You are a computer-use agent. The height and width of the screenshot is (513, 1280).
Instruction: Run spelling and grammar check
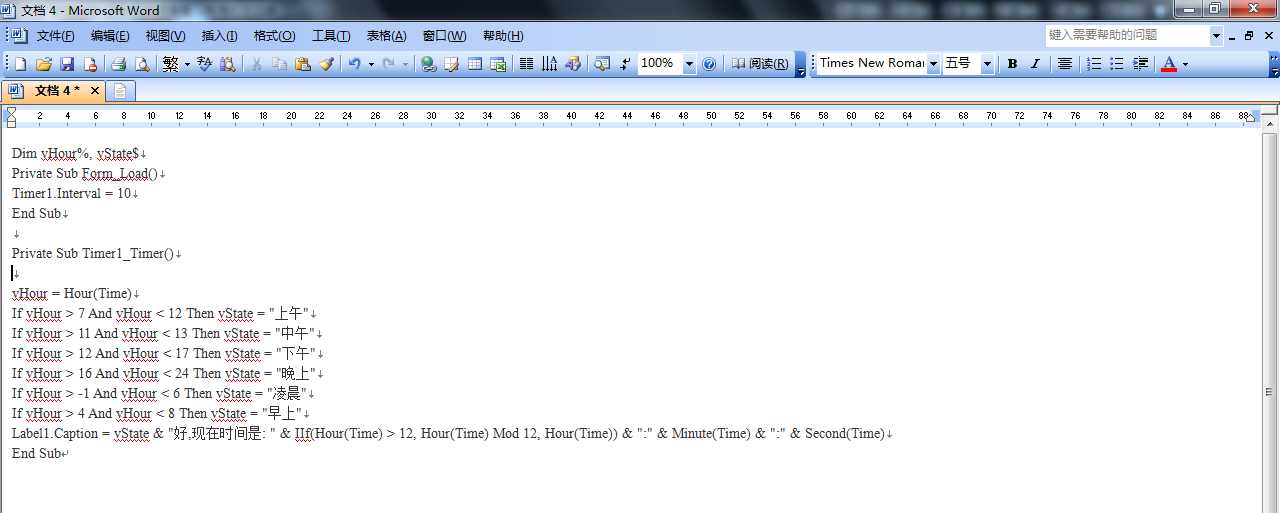click(x=205, y=63)
